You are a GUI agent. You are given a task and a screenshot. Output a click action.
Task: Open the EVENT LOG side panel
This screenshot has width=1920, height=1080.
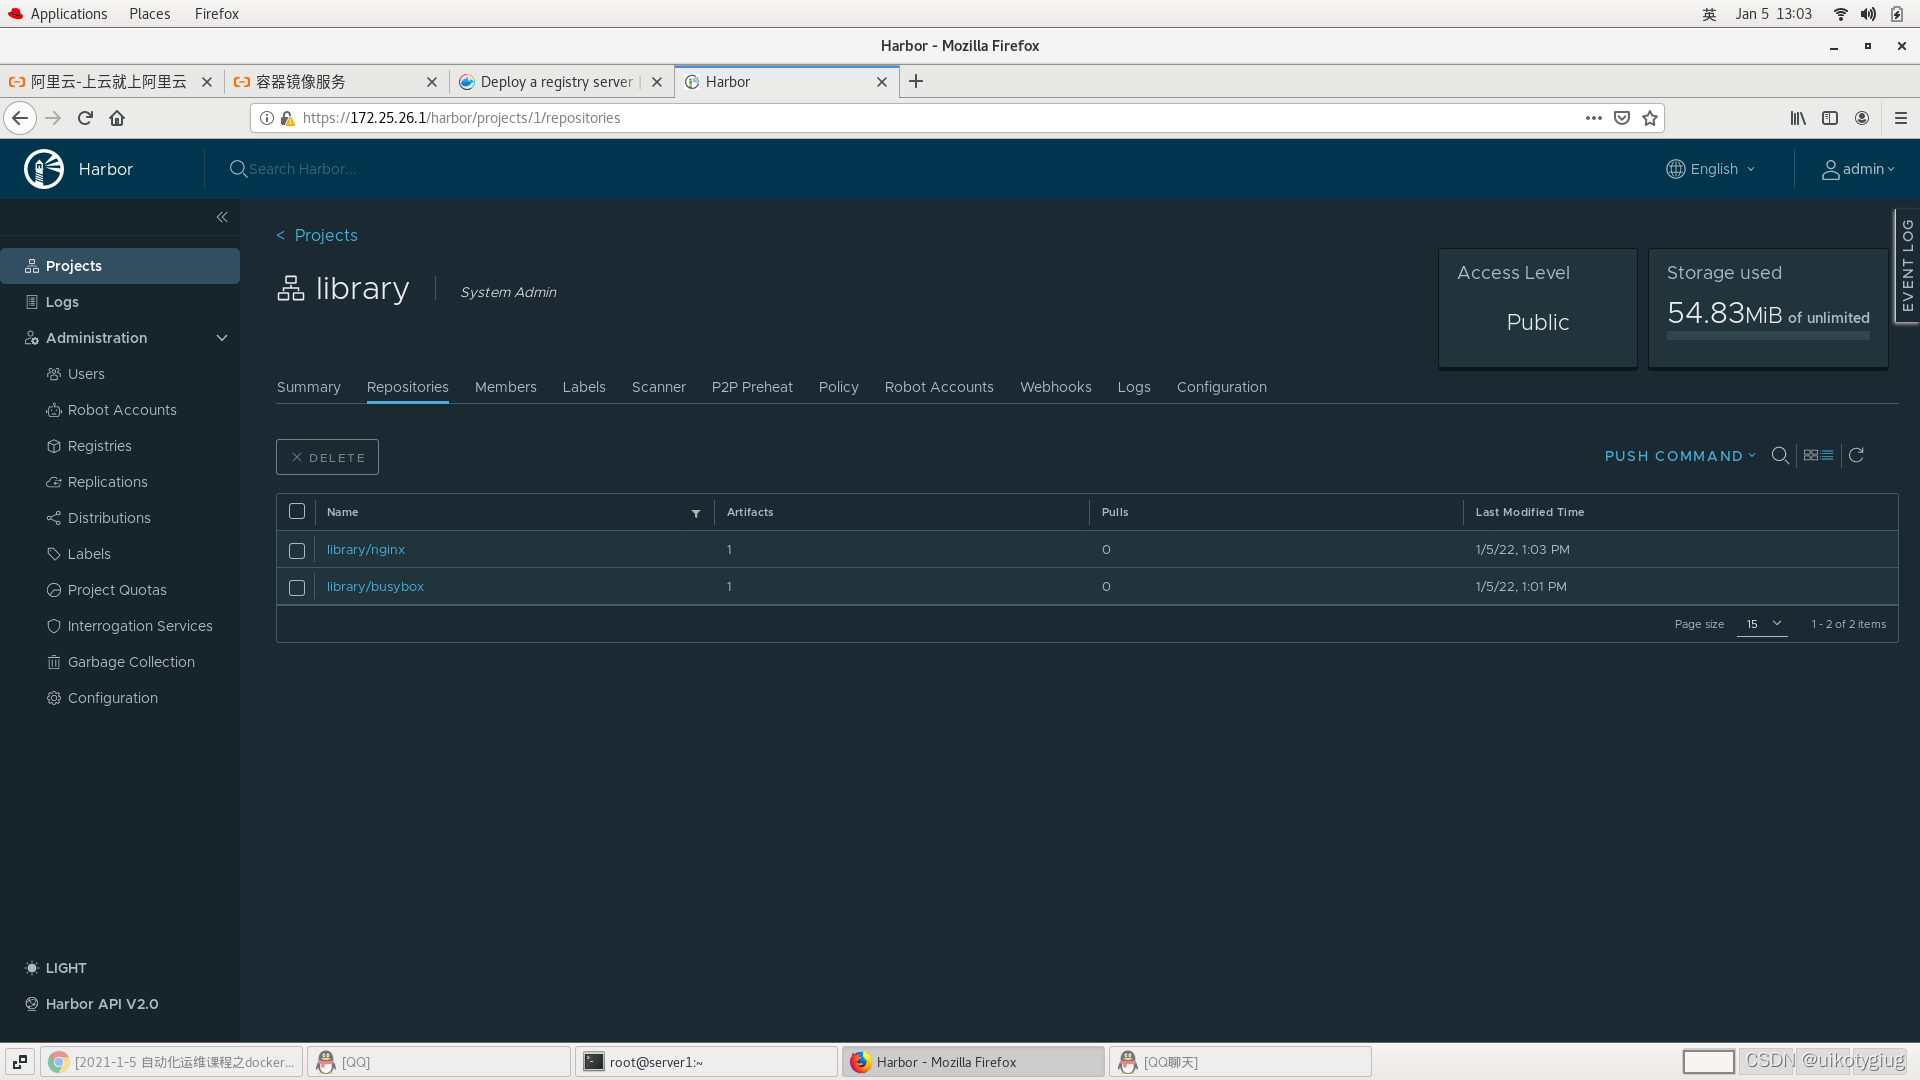(x=1907, y=265)
